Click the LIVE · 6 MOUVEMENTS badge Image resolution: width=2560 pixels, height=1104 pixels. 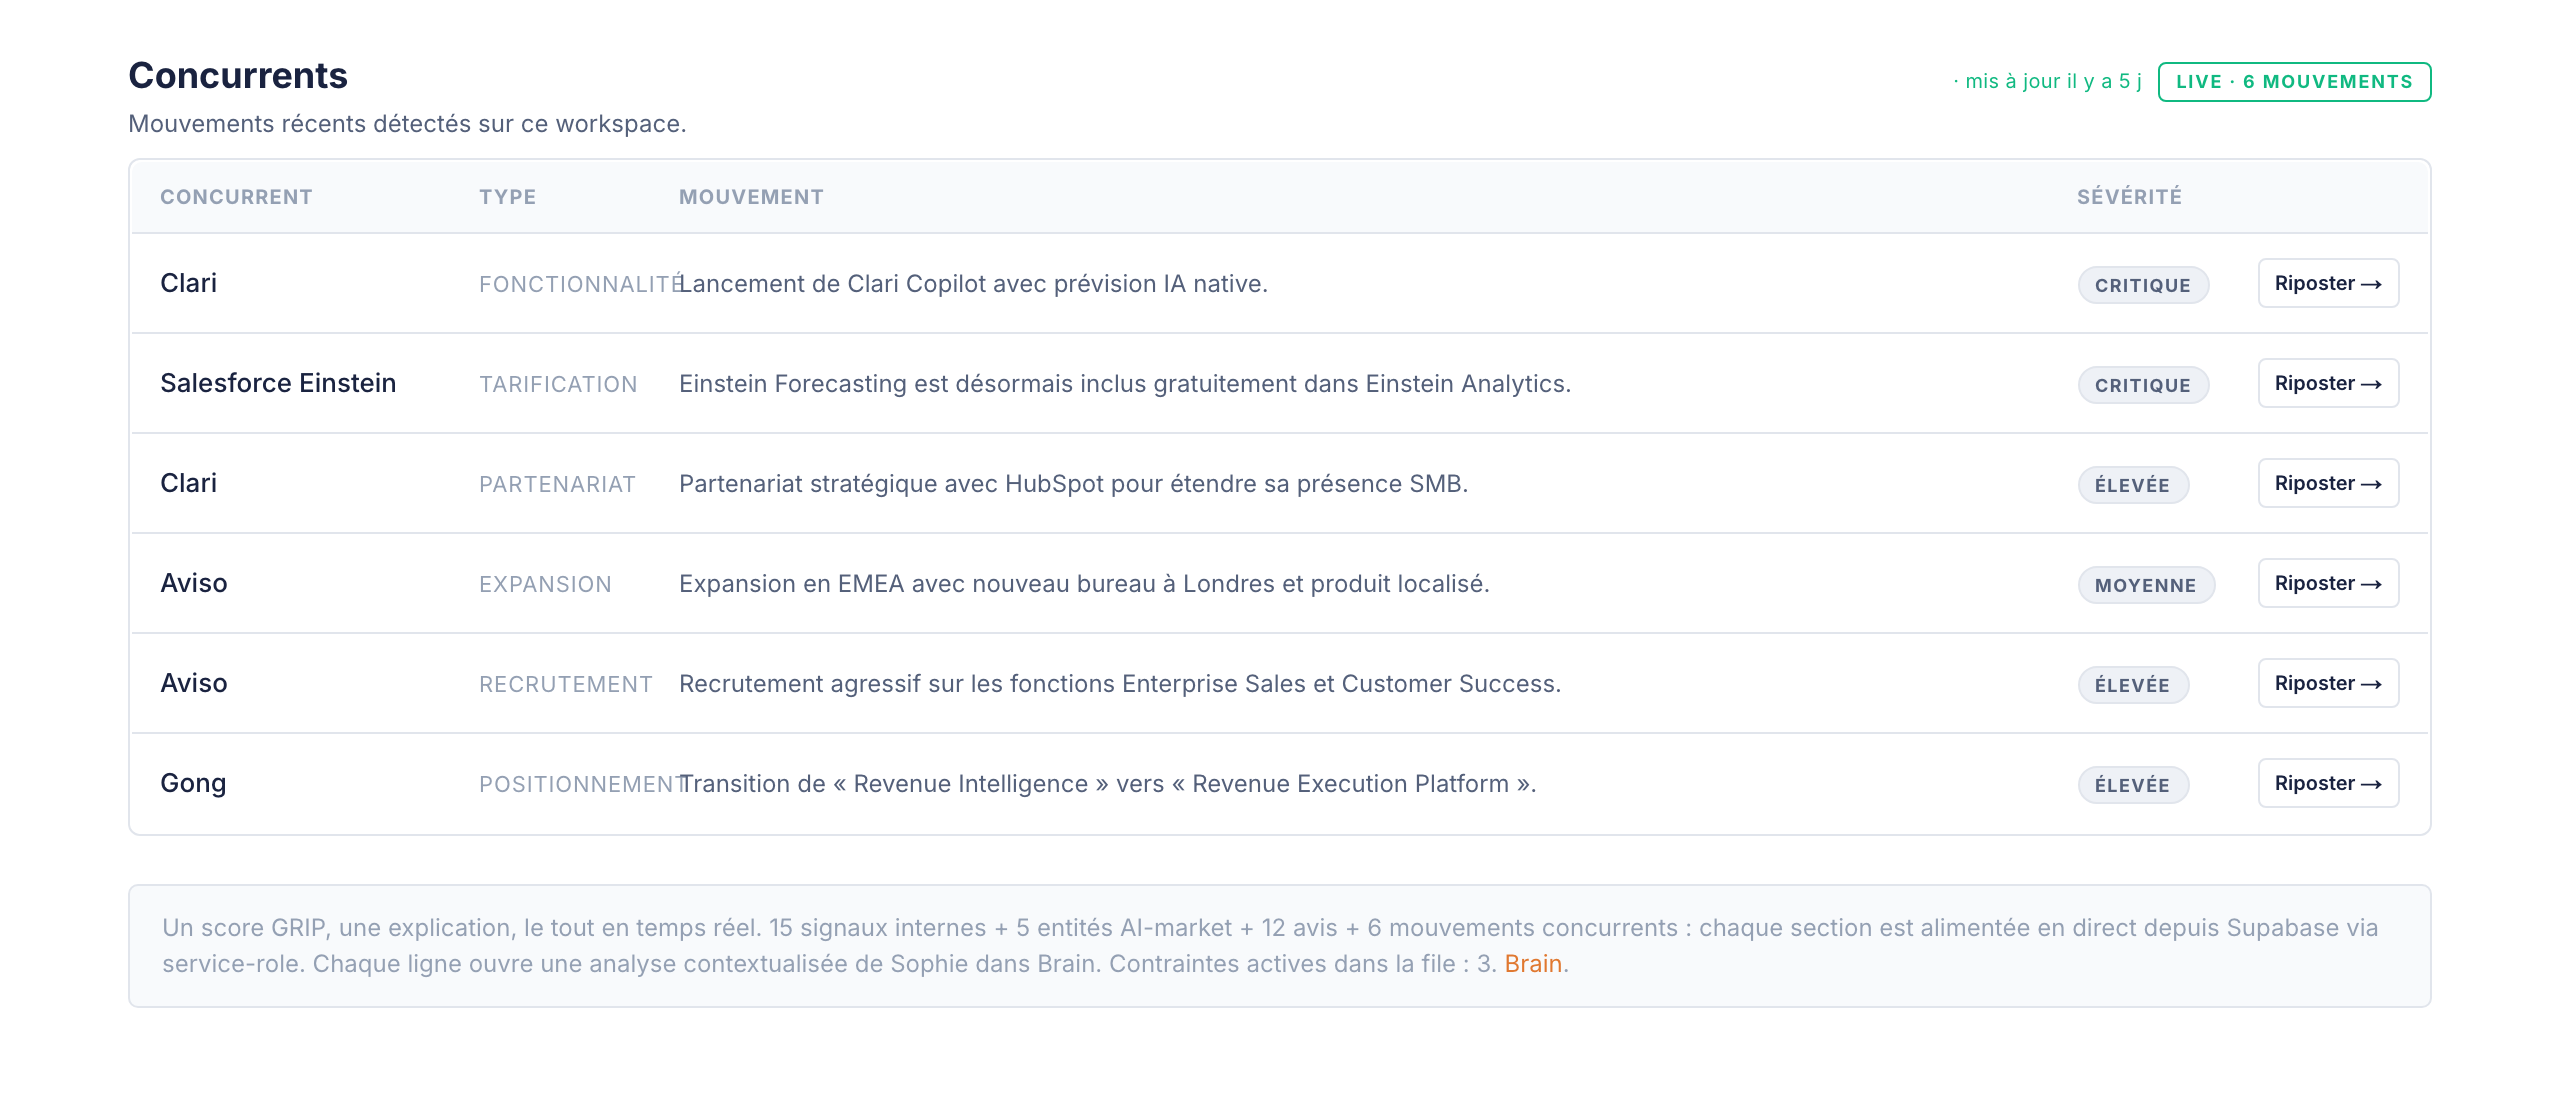click(2294, 82)
